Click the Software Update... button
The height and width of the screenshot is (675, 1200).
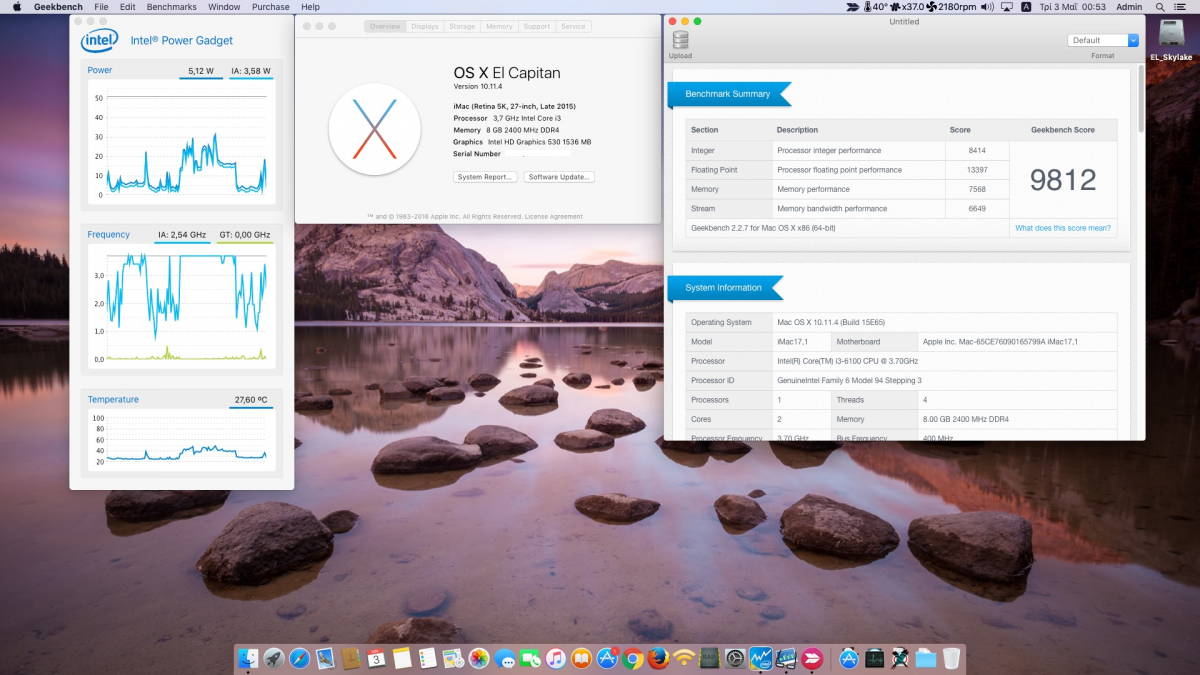tap(560, 177)
